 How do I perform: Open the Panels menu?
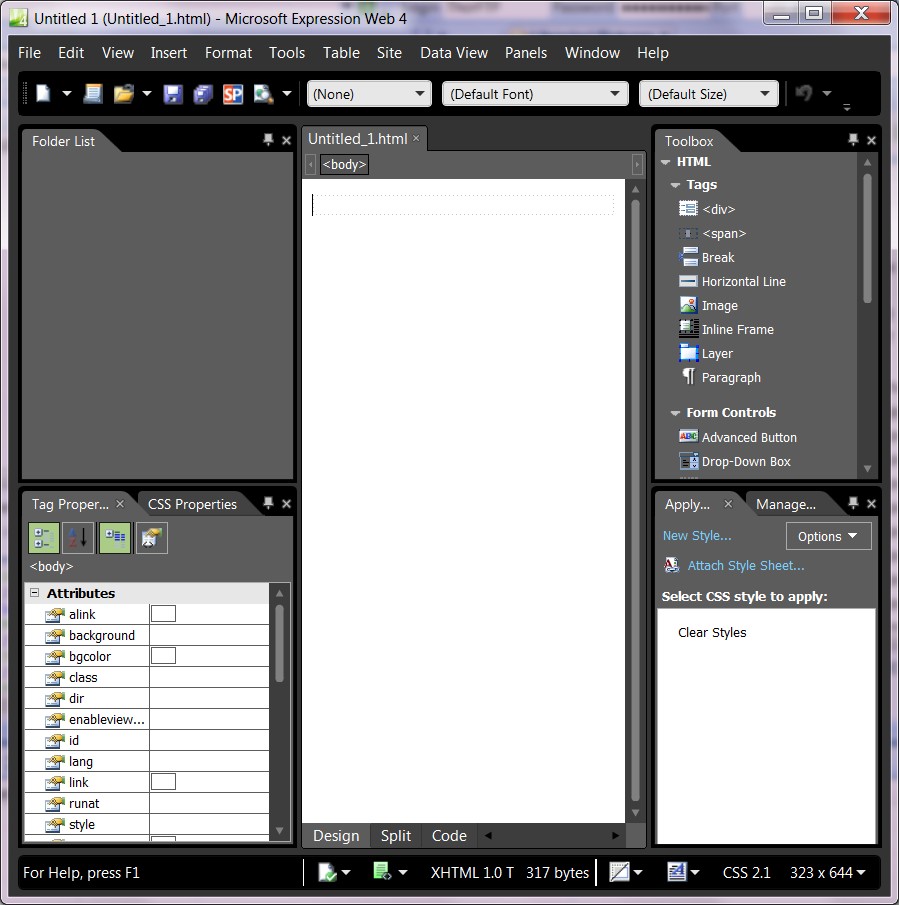(x=526, y=53)
